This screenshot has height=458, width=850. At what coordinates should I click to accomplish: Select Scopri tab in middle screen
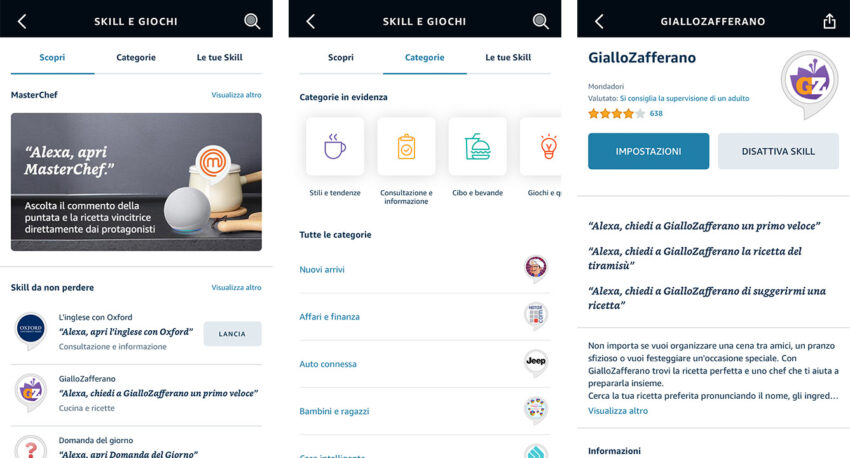(340, 57)
